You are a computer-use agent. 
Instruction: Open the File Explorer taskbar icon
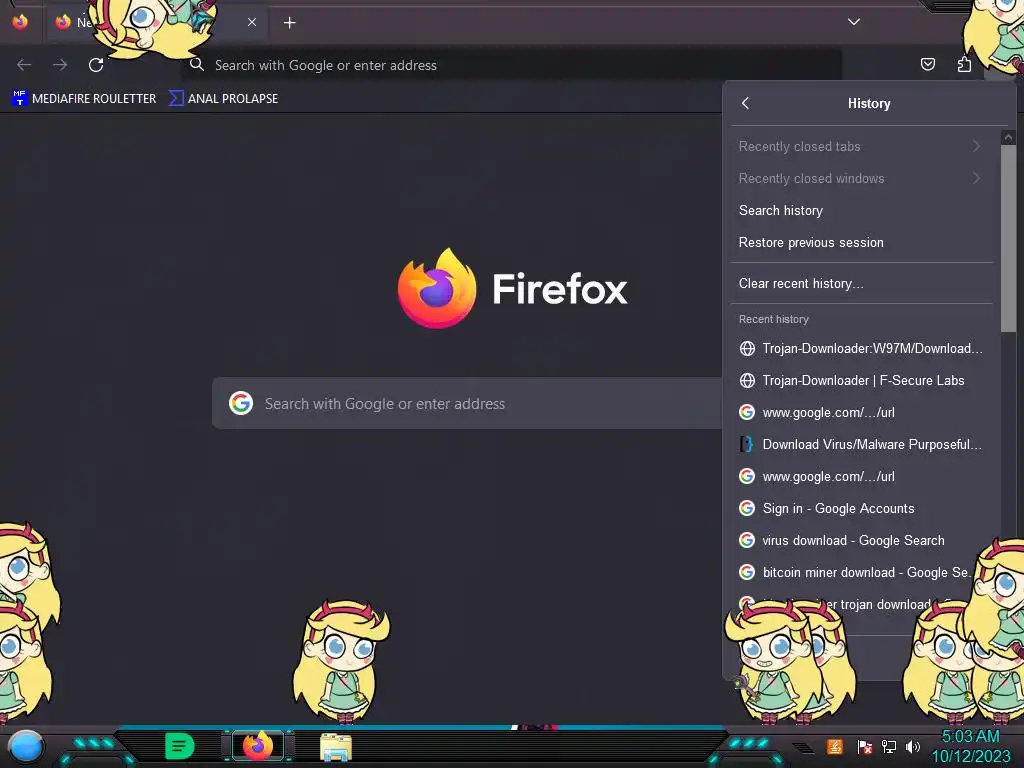point(336,747)
